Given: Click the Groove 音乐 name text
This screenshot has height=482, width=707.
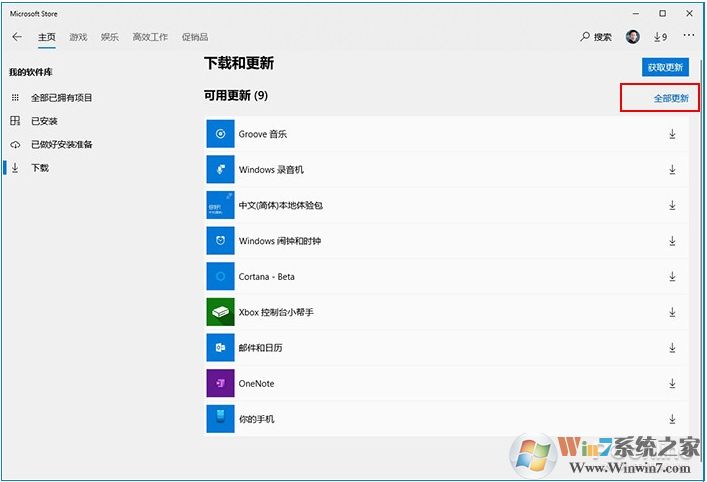Looking at the screenshot, I should (x=263, y=134).
